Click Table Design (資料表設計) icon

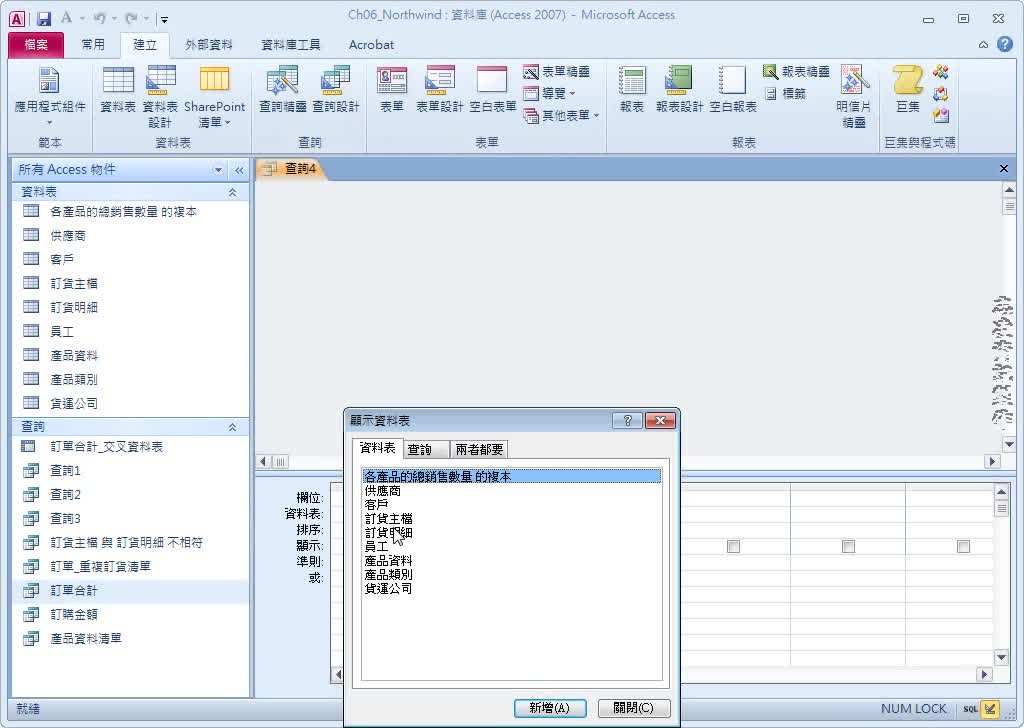click(160, 97)
